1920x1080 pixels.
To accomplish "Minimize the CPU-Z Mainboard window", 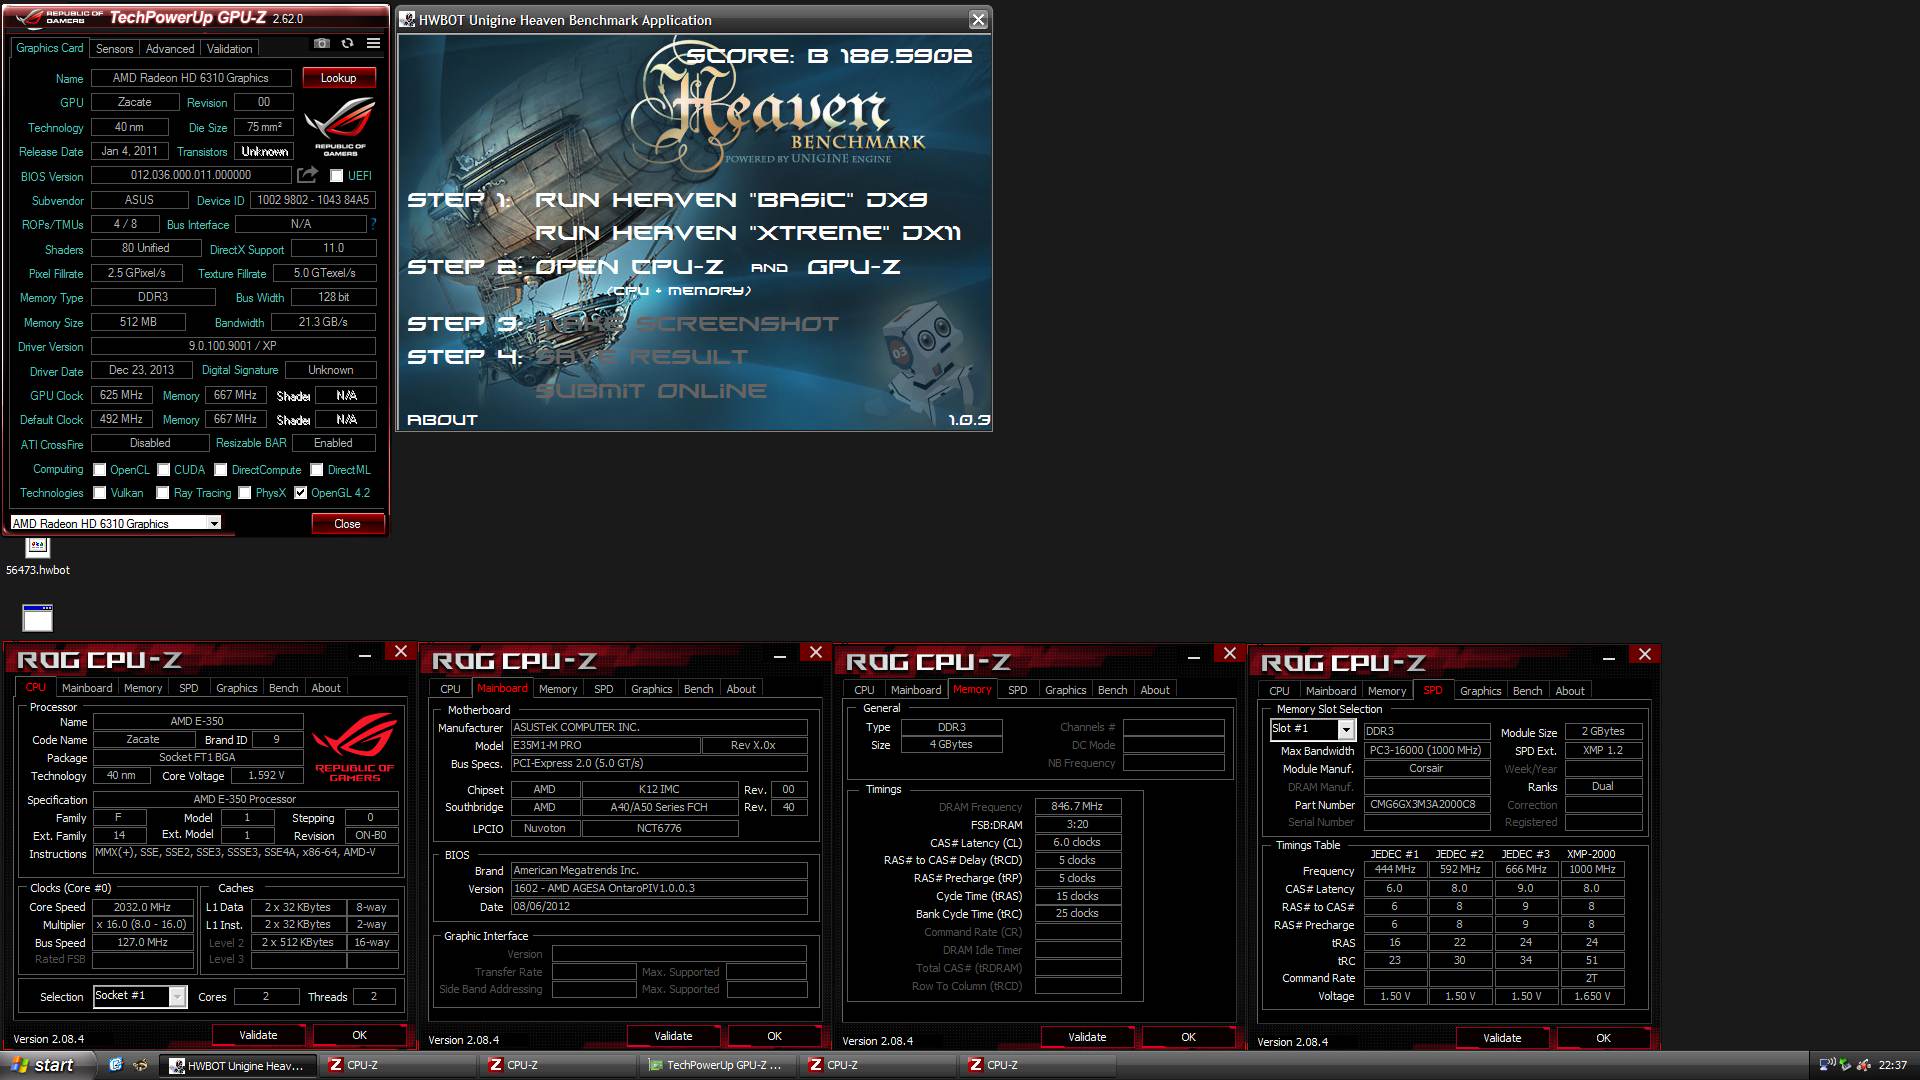I will point(780,655).
